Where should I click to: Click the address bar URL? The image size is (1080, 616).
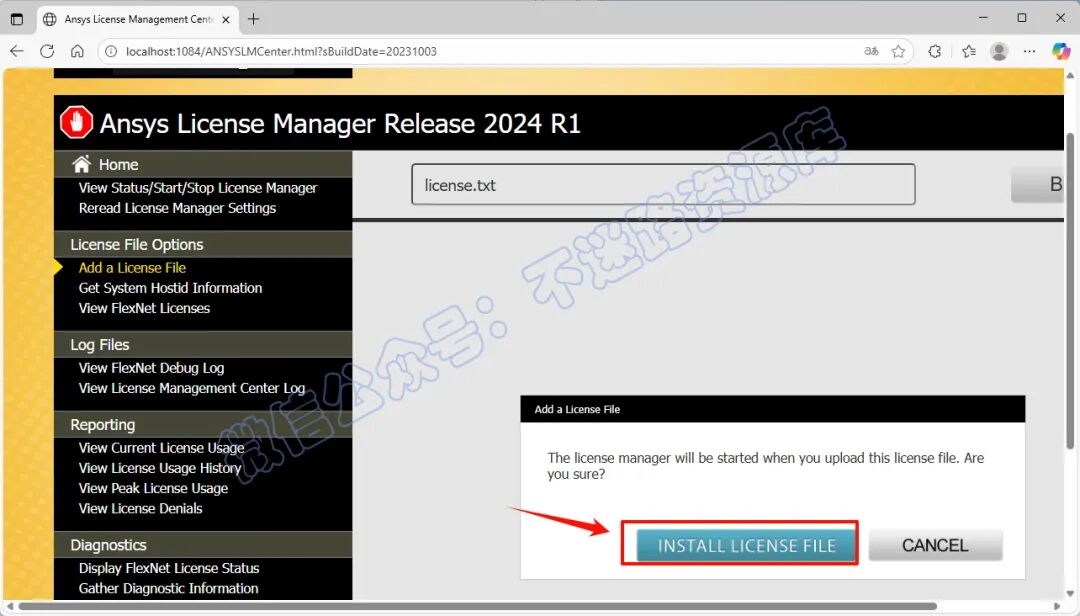coord(281,52)
